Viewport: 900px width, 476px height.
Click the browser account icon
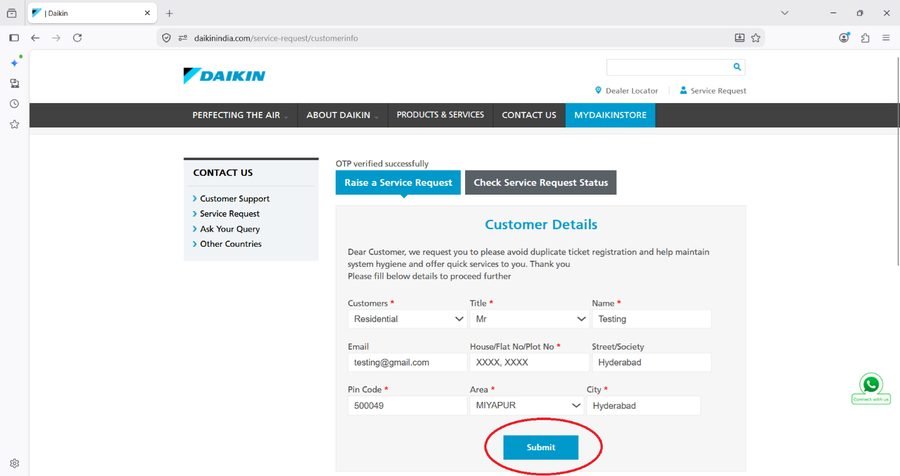pos(844,38)
